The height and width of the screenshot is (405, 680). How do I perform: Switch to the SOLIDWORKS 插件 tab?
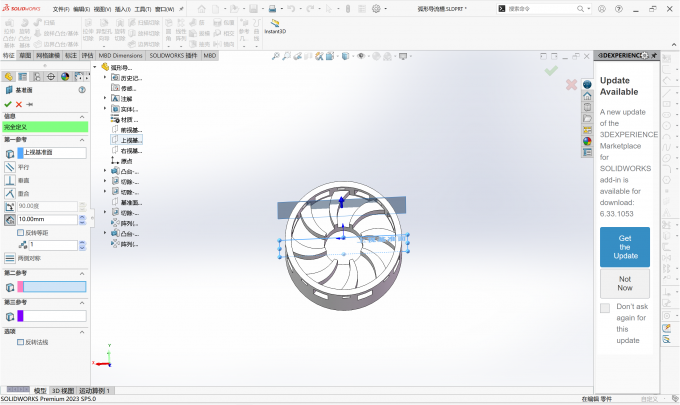tap(173, 56)
